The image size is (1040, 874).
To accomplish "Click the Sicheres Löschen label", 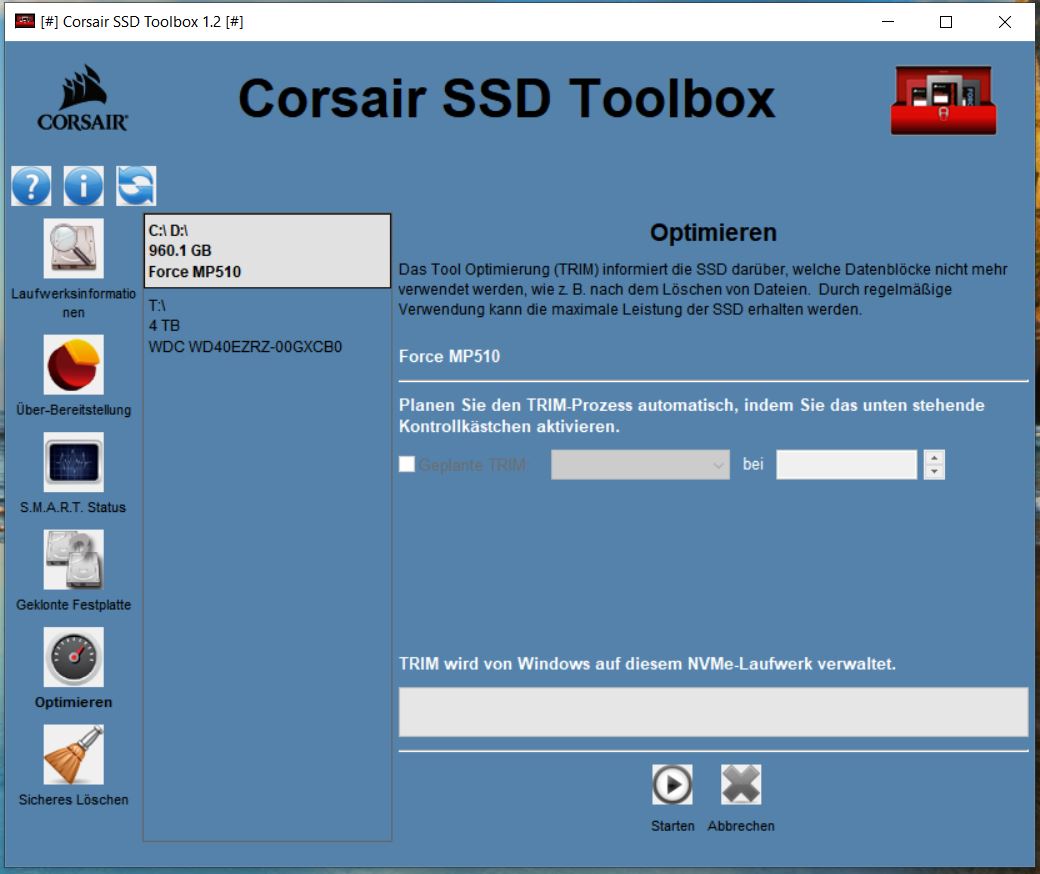I will [74, 800].
